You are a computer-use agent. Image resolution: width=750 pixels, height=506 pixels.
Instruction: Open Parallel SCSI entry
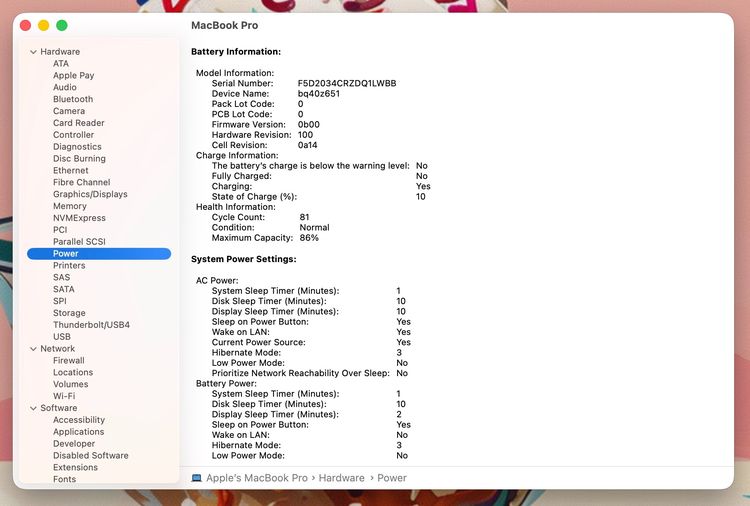[x=79, y=242]
